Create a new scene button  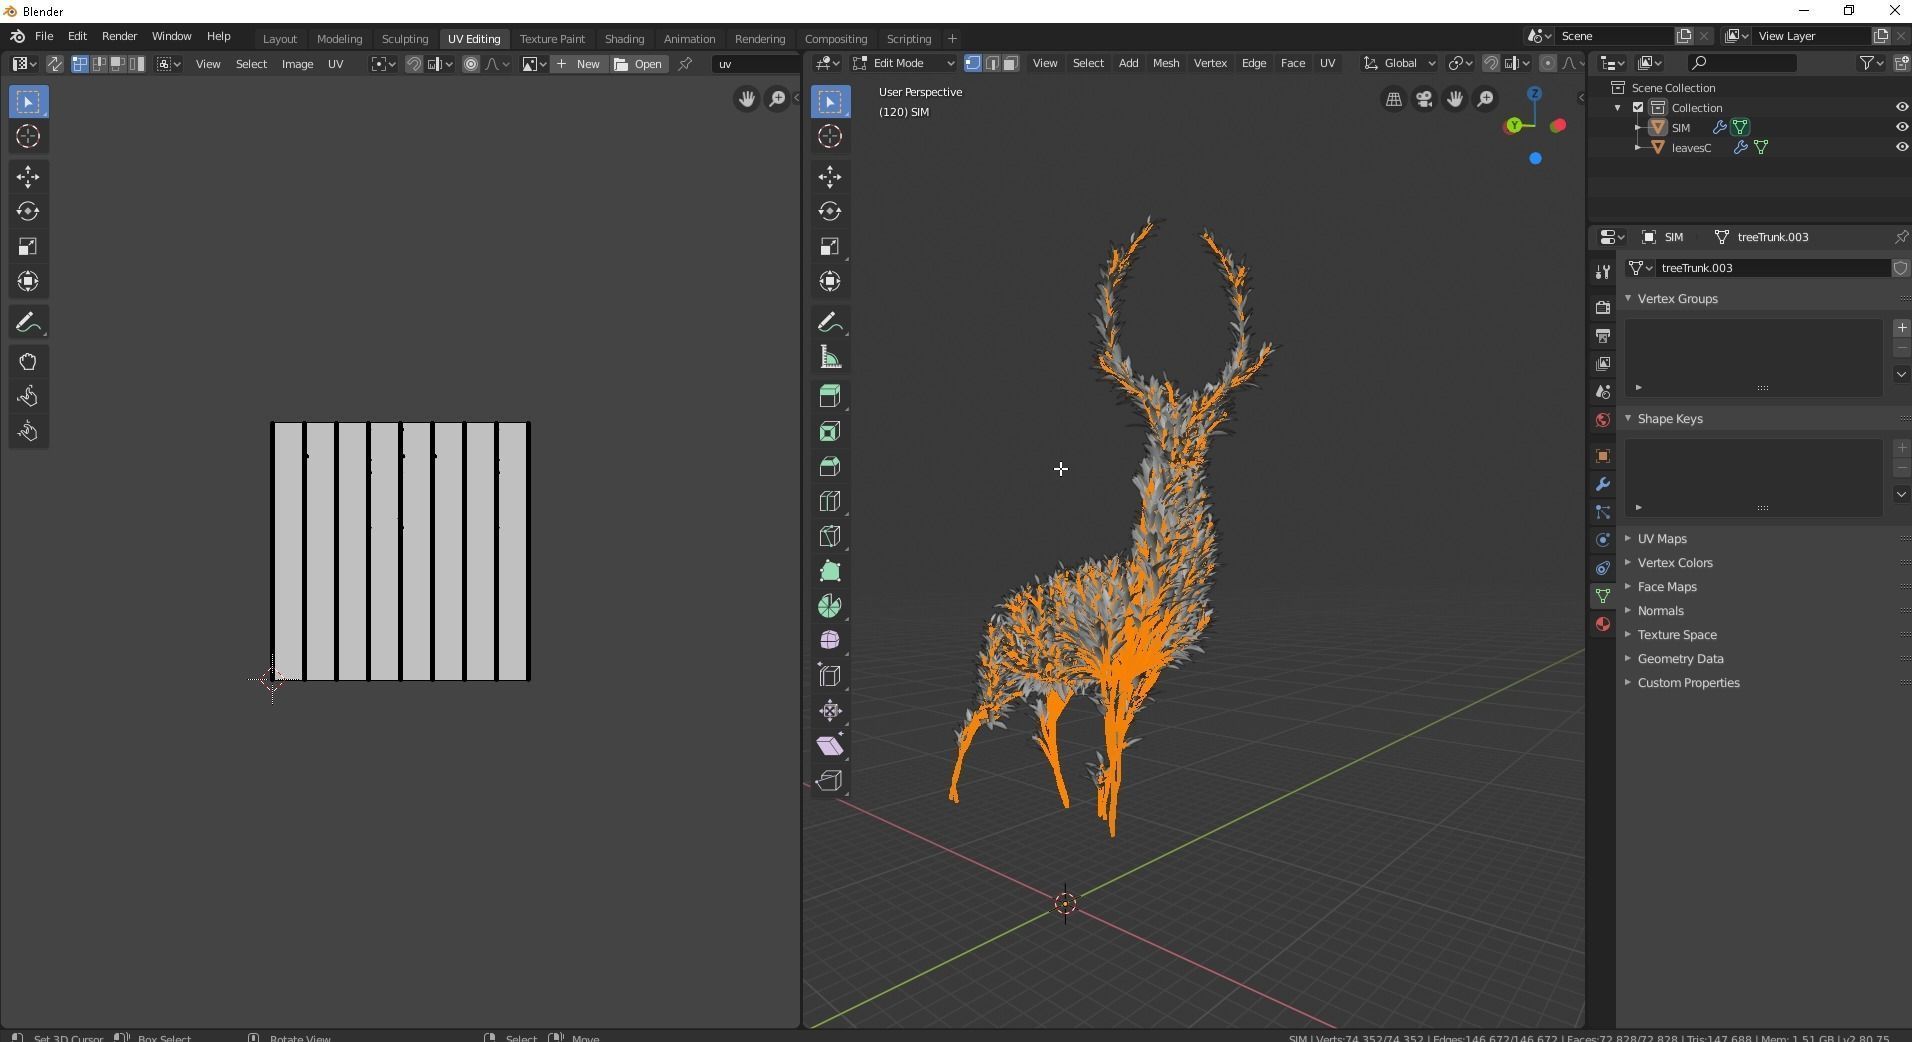tap(1684, 36)
